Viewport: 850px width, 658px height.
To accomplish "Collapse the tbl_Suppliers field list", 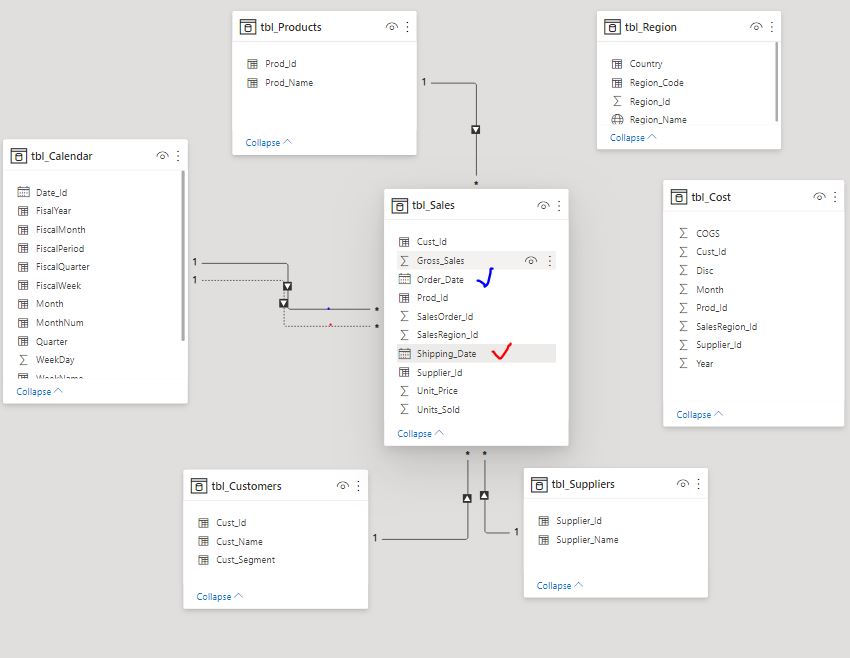I will click(556, 585).
